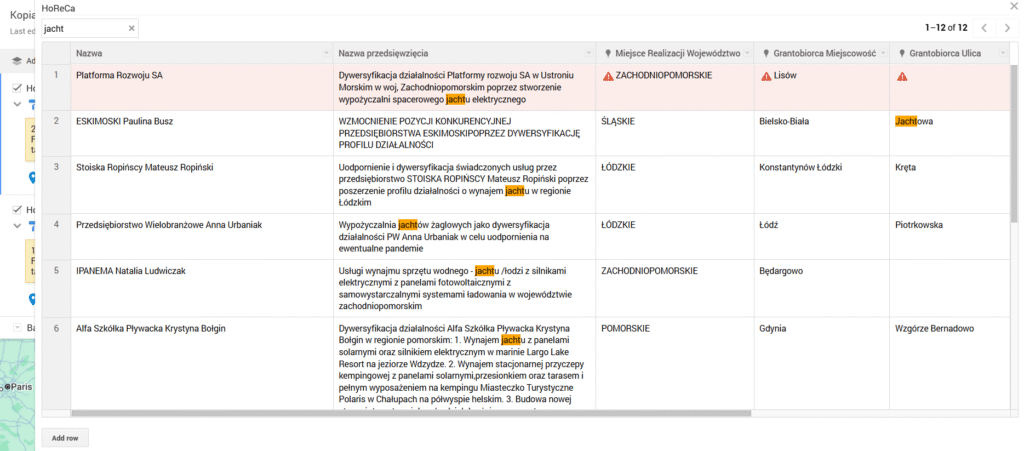Open Miejsce Realizacji Województwo column dropdown
The width and height of the screenshot is (1024, 451).
click(745, 53)
